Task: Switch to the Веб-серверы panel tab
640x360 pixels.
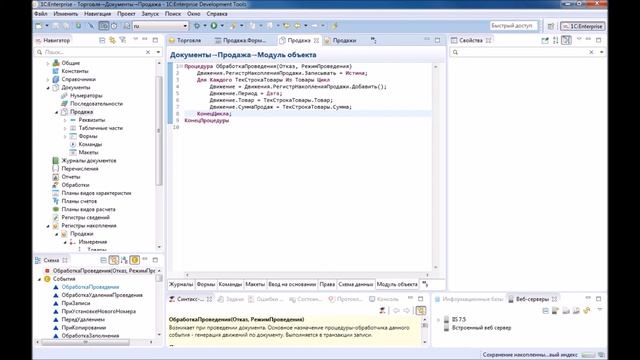Action: point(532,299)
